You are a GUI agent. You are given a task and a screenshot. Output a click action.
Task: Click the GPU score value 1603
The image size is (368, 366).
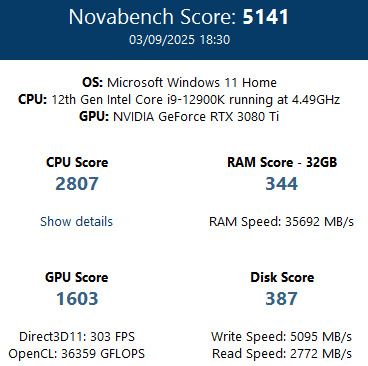(77, 299)
